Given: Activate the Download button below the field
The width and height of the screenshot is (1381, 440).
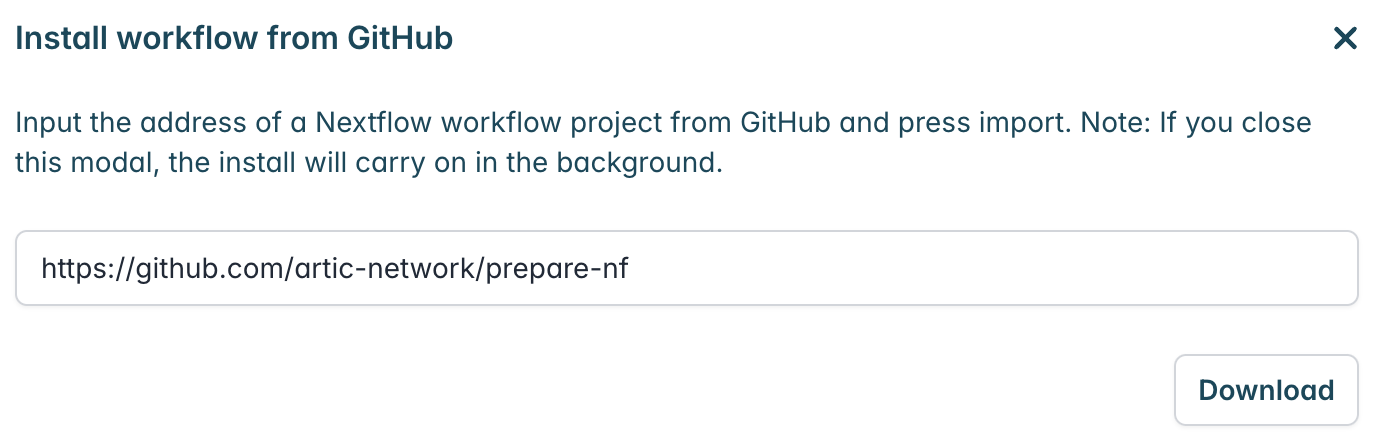Looking at the screenshot, I should coord(1266,390).
